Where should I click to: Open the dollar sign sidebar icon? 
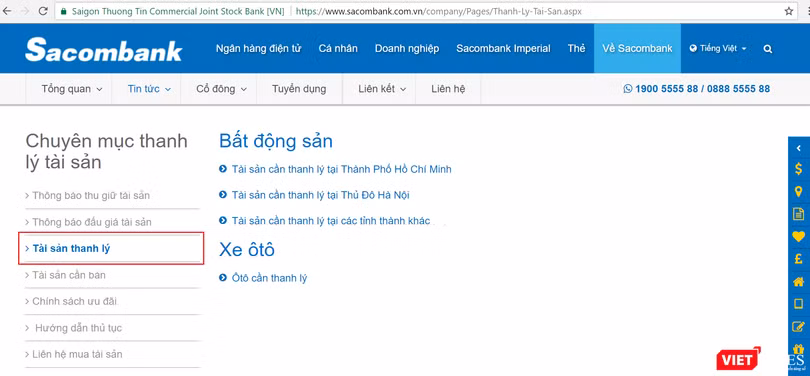click(x=799, y=168)
